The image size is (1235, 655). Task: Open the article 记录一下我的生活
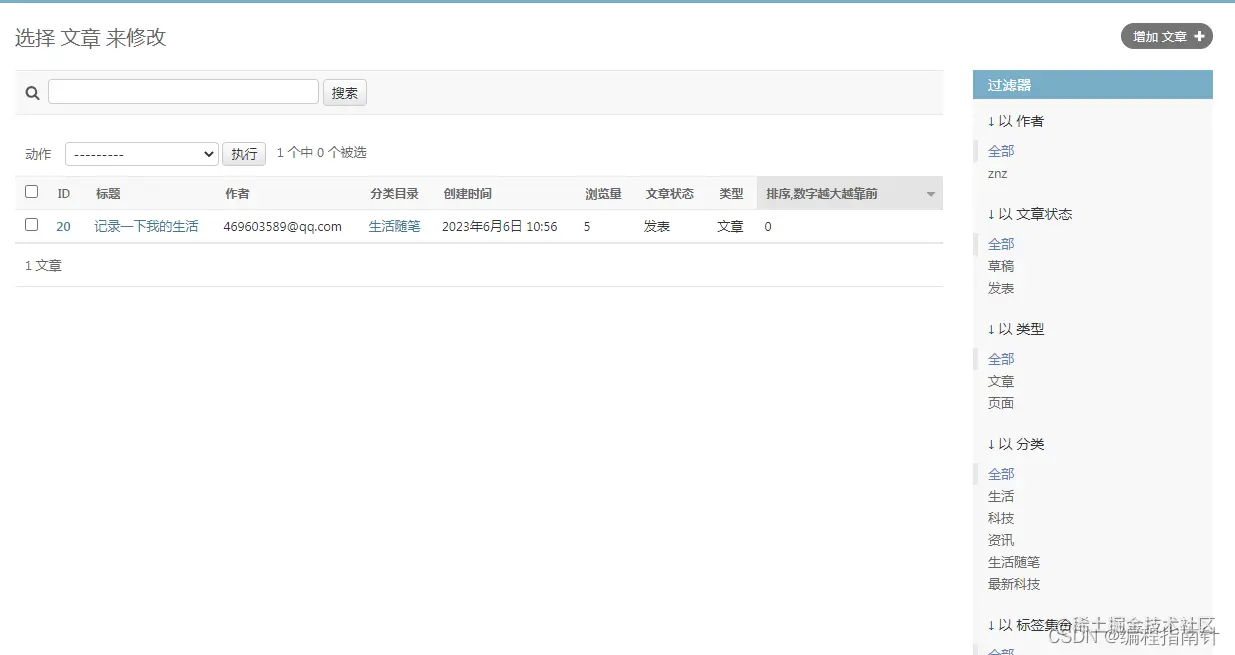click(x=146, y=227)
